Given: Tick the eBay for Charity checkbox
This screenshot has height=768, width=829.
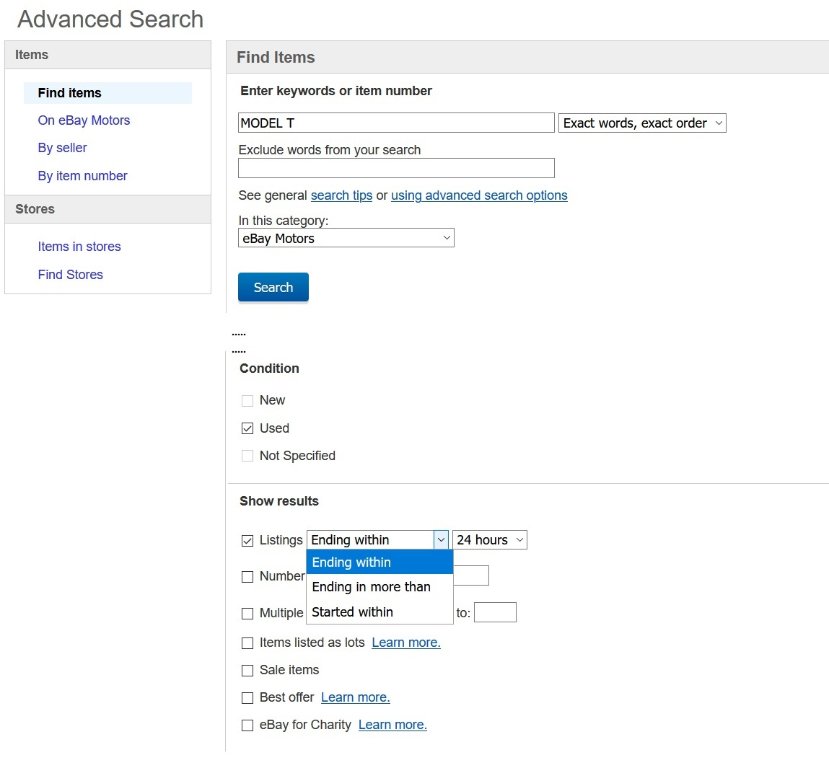Looking at the screenshot, I should click(x=247, y=725).
